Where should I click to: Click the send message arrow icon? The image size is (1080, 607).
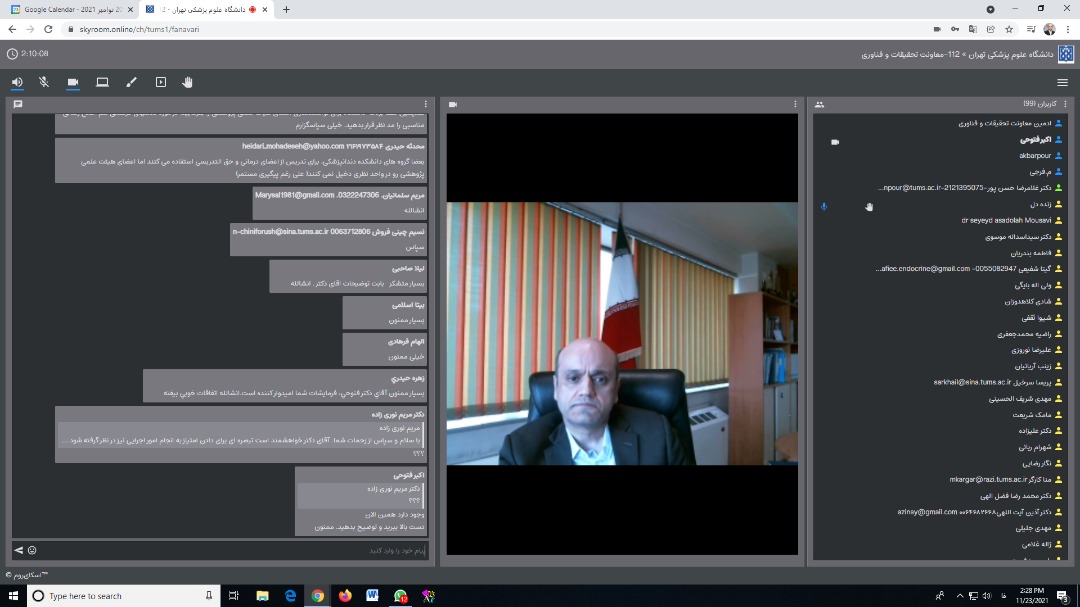point(18,550)
